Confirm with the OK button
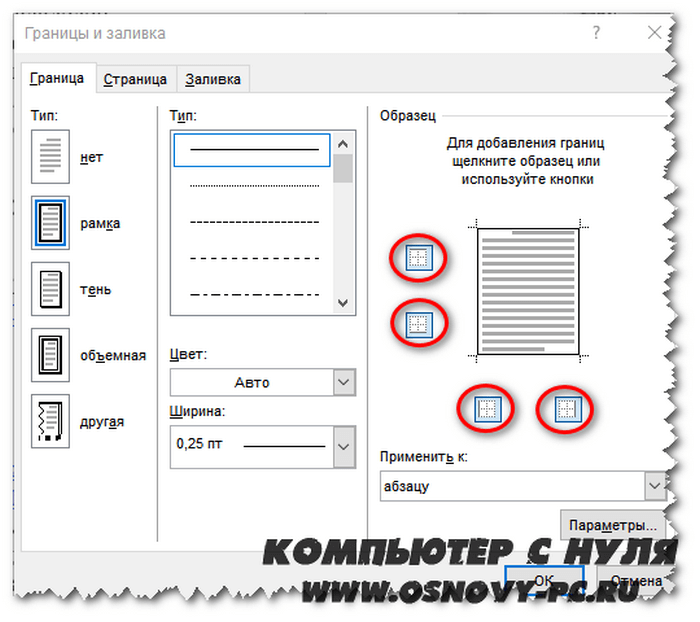 coord(544,580)
